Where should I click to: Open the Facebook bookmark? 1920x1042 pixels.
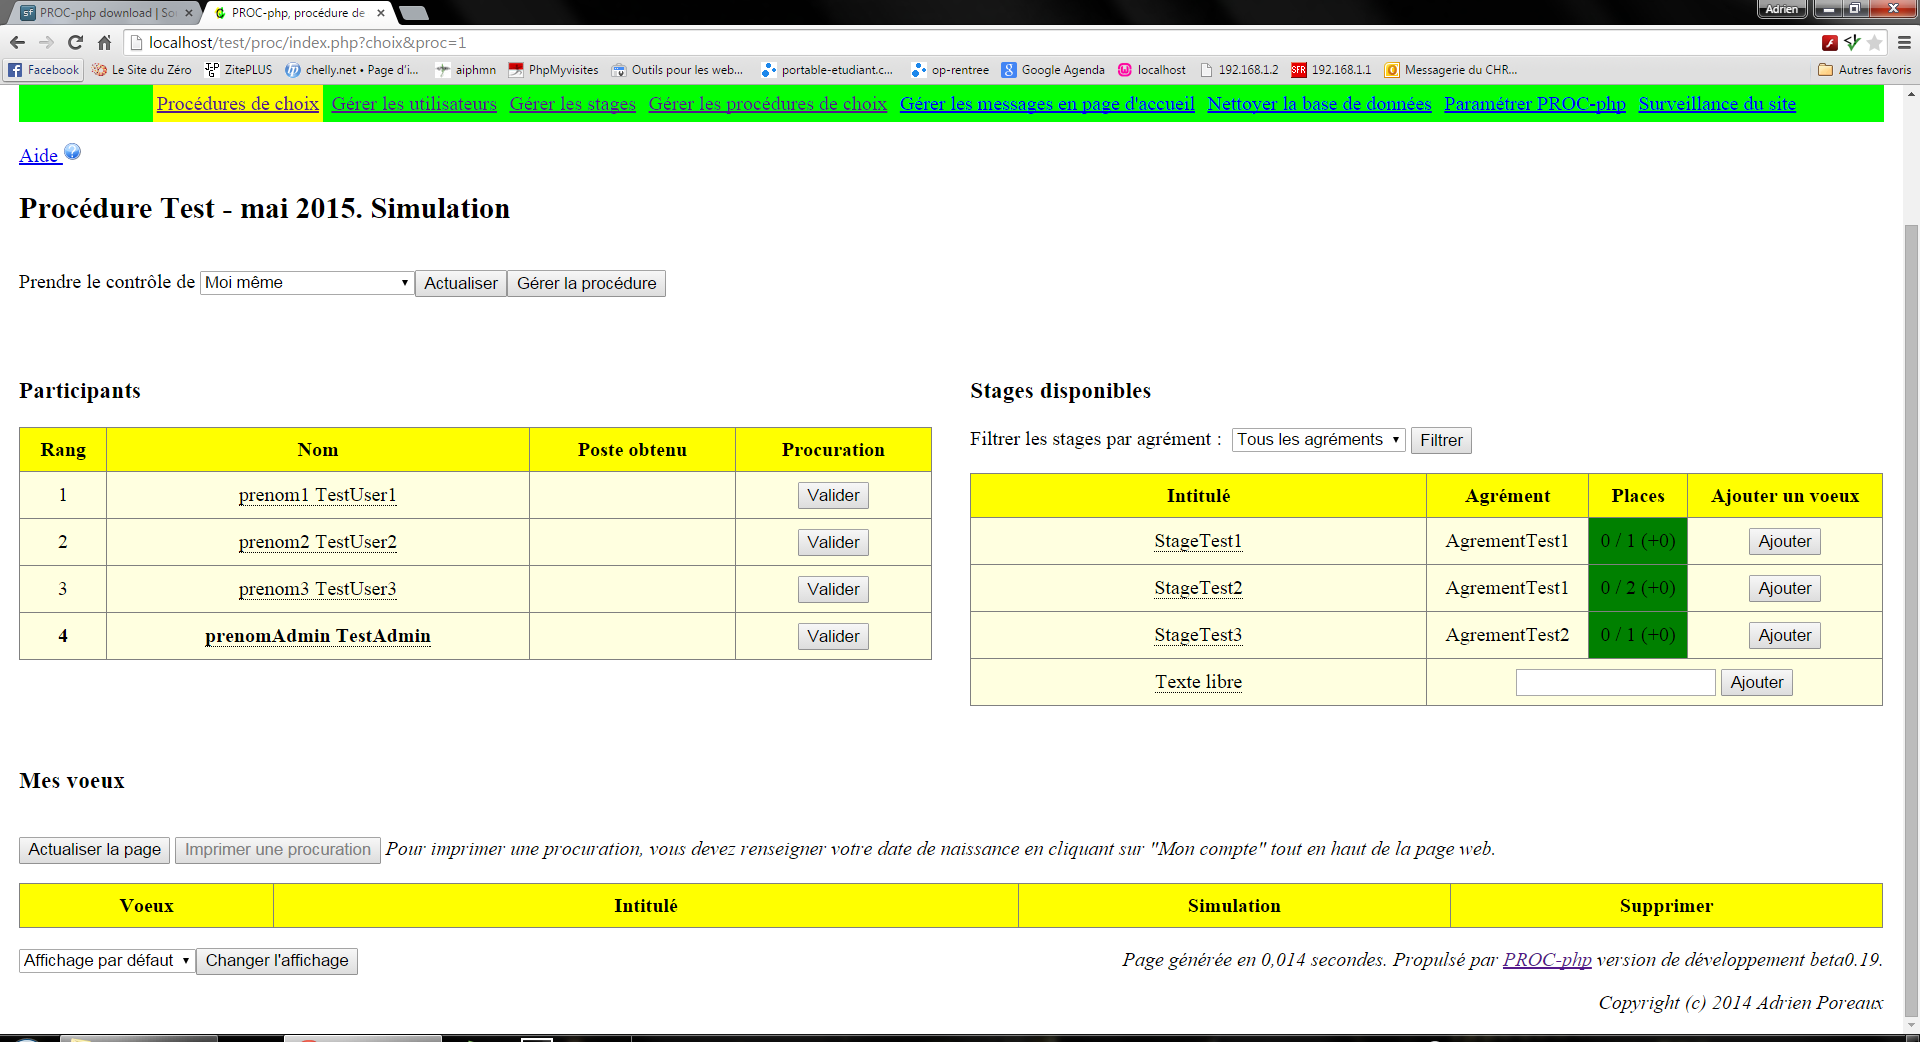pos(43,69)
